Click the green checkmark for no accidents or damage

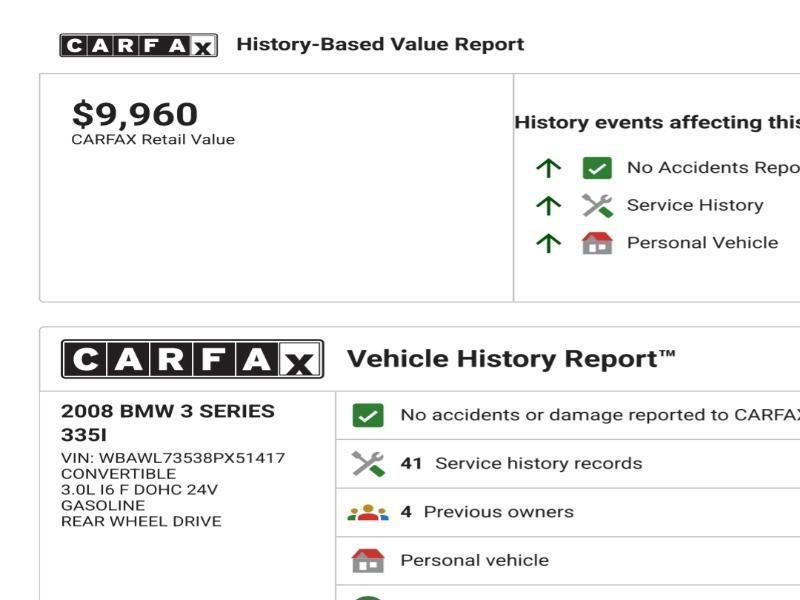click(368, 415)
